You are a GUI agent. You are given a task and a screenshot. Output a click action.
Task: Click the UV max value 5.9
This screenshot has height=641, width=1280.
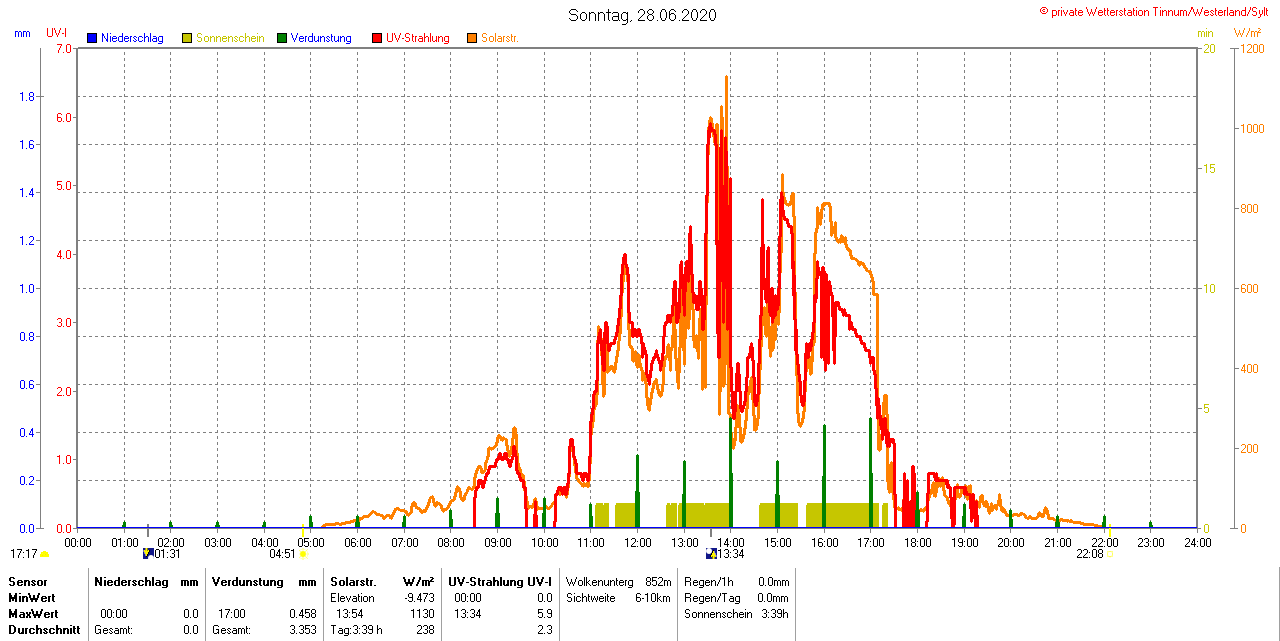(x=544, y=614)
